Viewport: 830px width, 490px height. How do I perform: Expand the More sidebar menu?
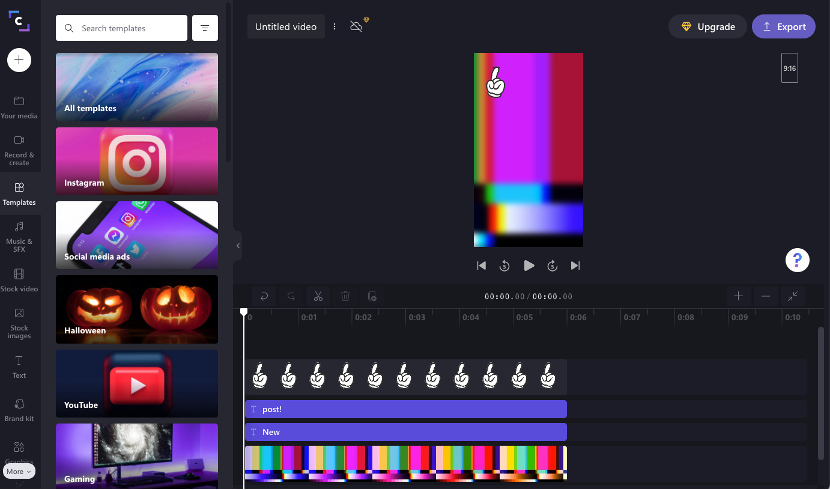tap(19, 471)
